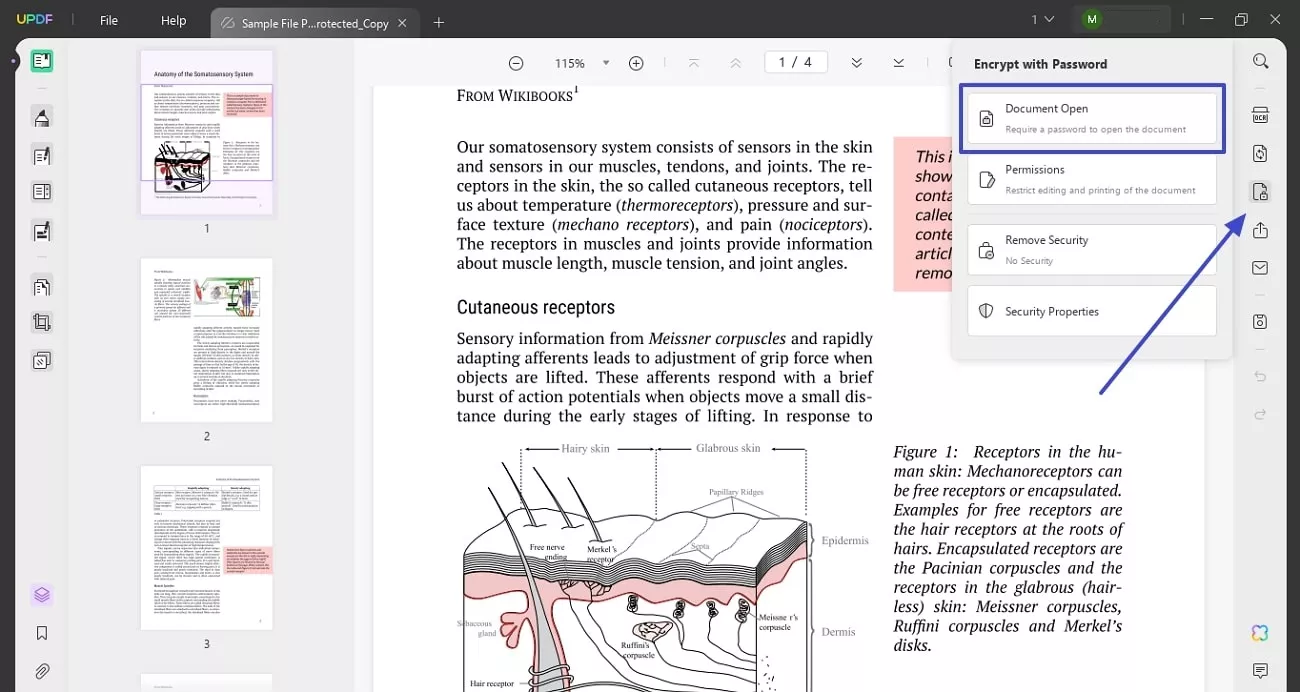Jump to the last page arrow

click(898, 63)
